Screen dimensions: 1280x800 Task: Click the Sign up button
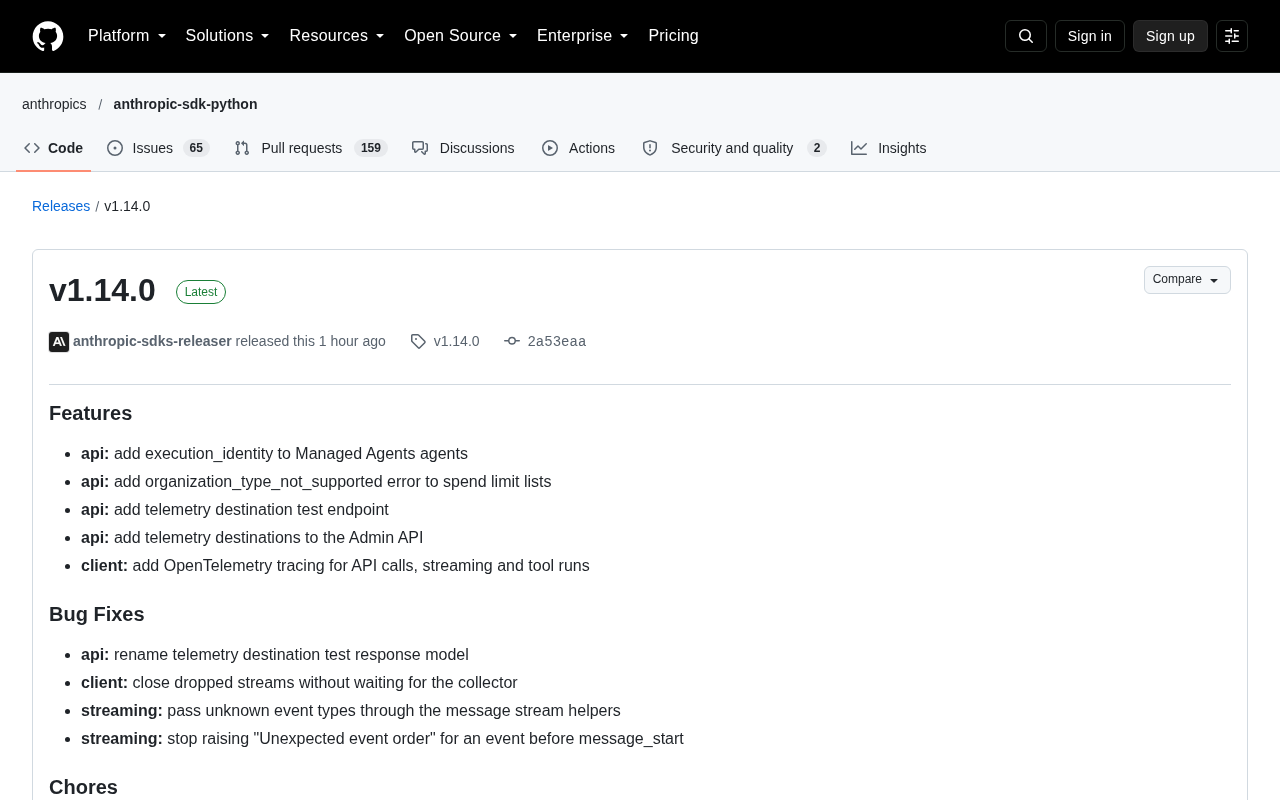point(1170,36)
